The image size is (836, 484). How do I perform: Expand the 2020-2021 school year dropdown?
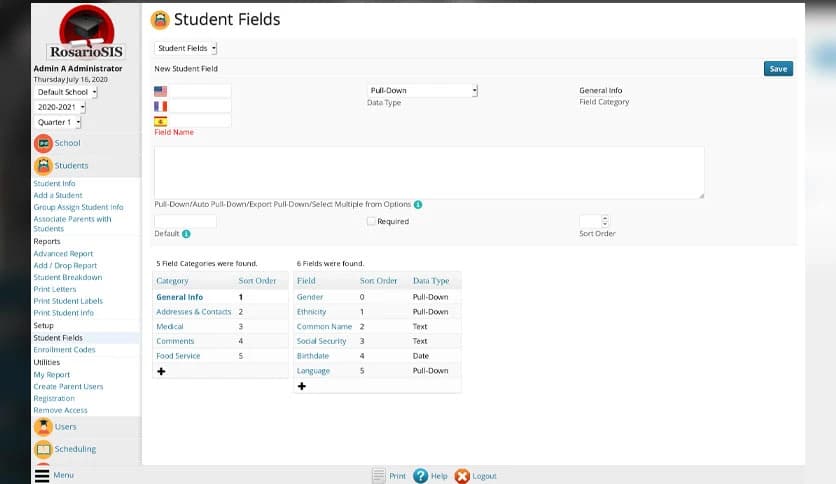pos(61,107)
